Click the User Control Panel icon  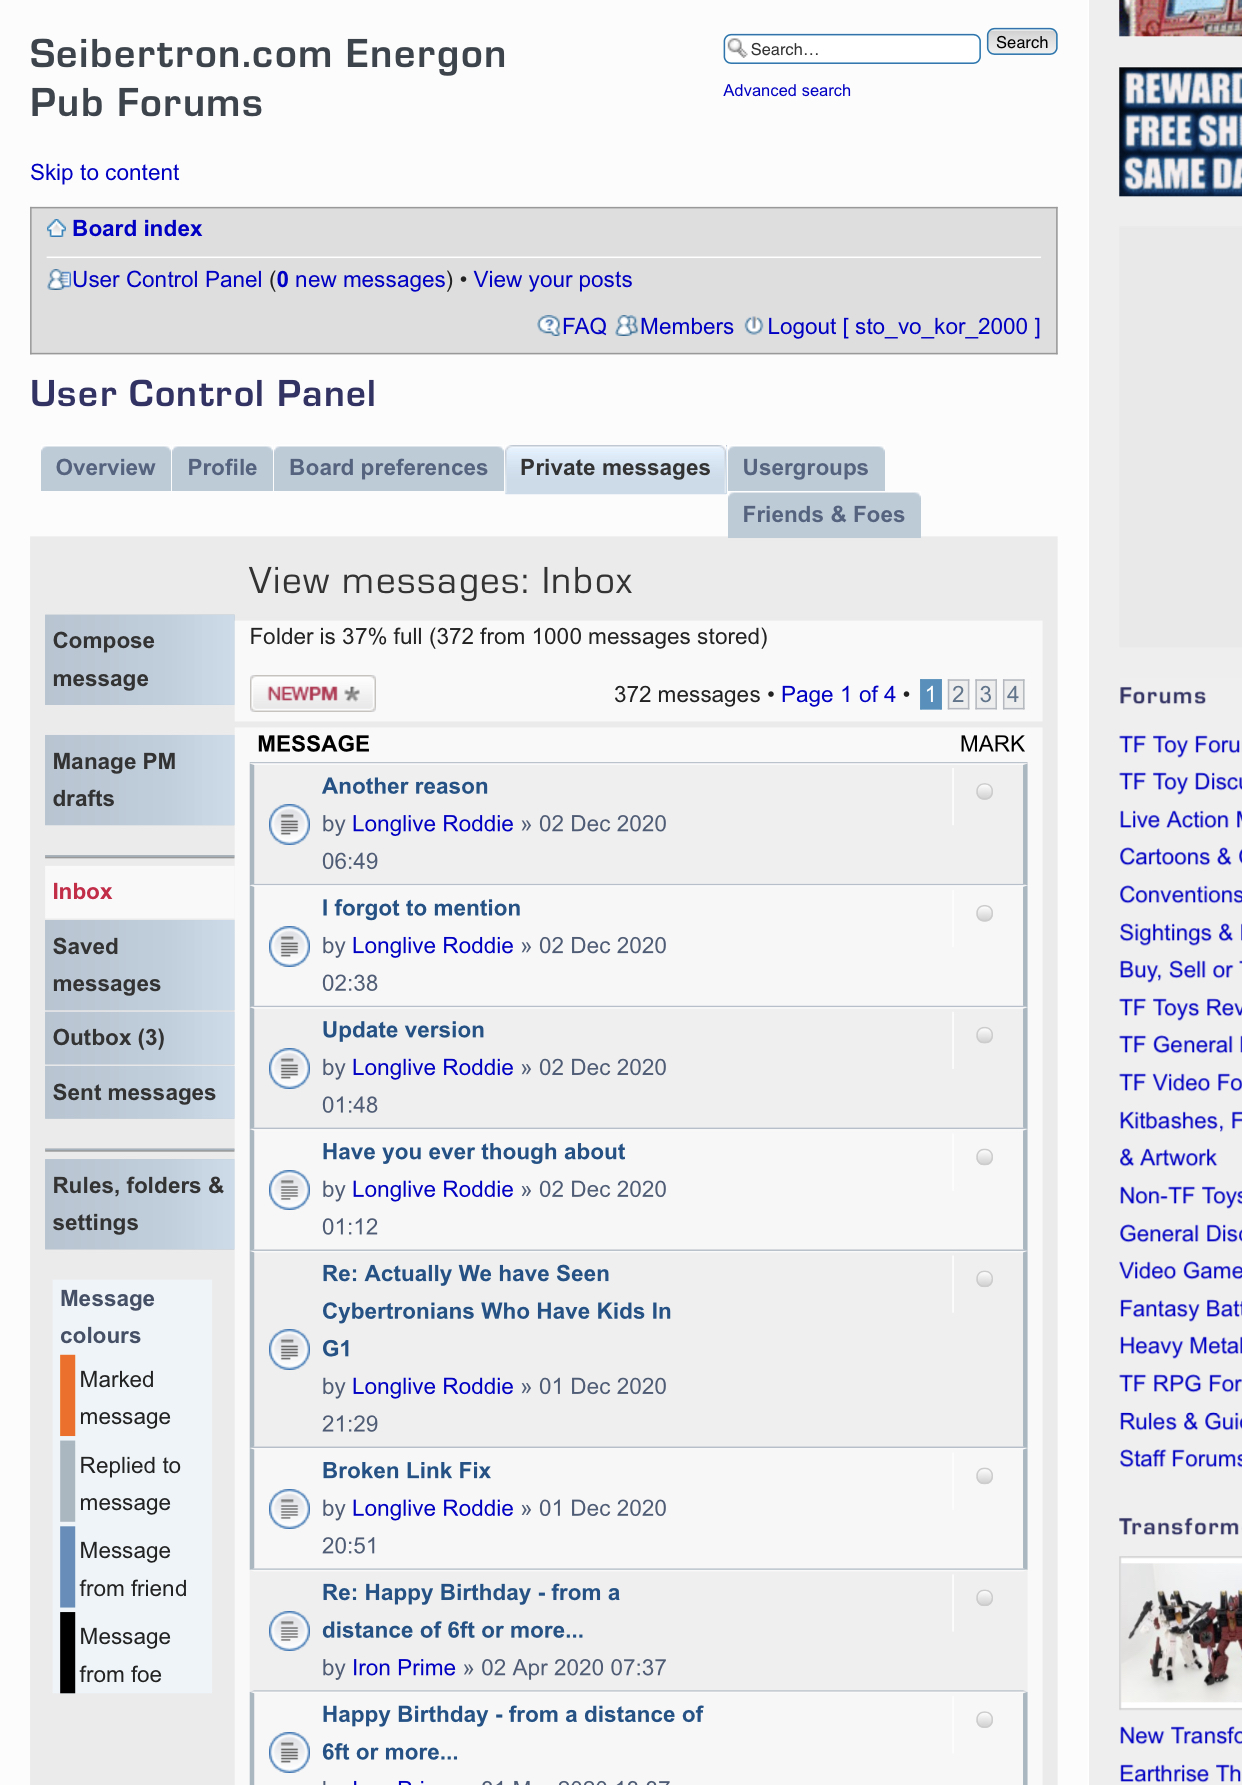(59, 280)
